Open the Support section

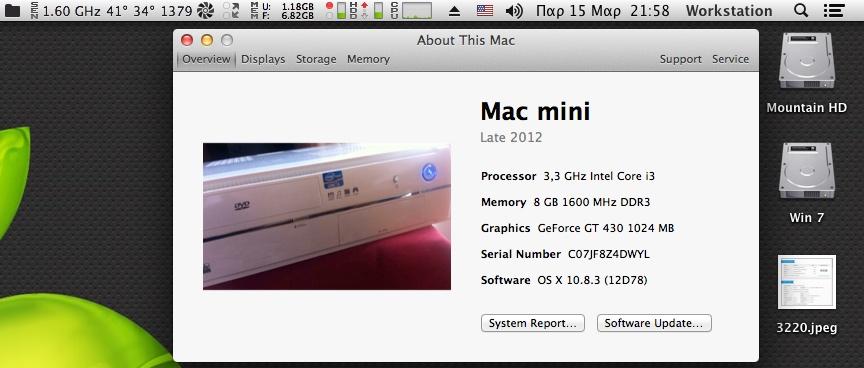[x=681, y=59]
